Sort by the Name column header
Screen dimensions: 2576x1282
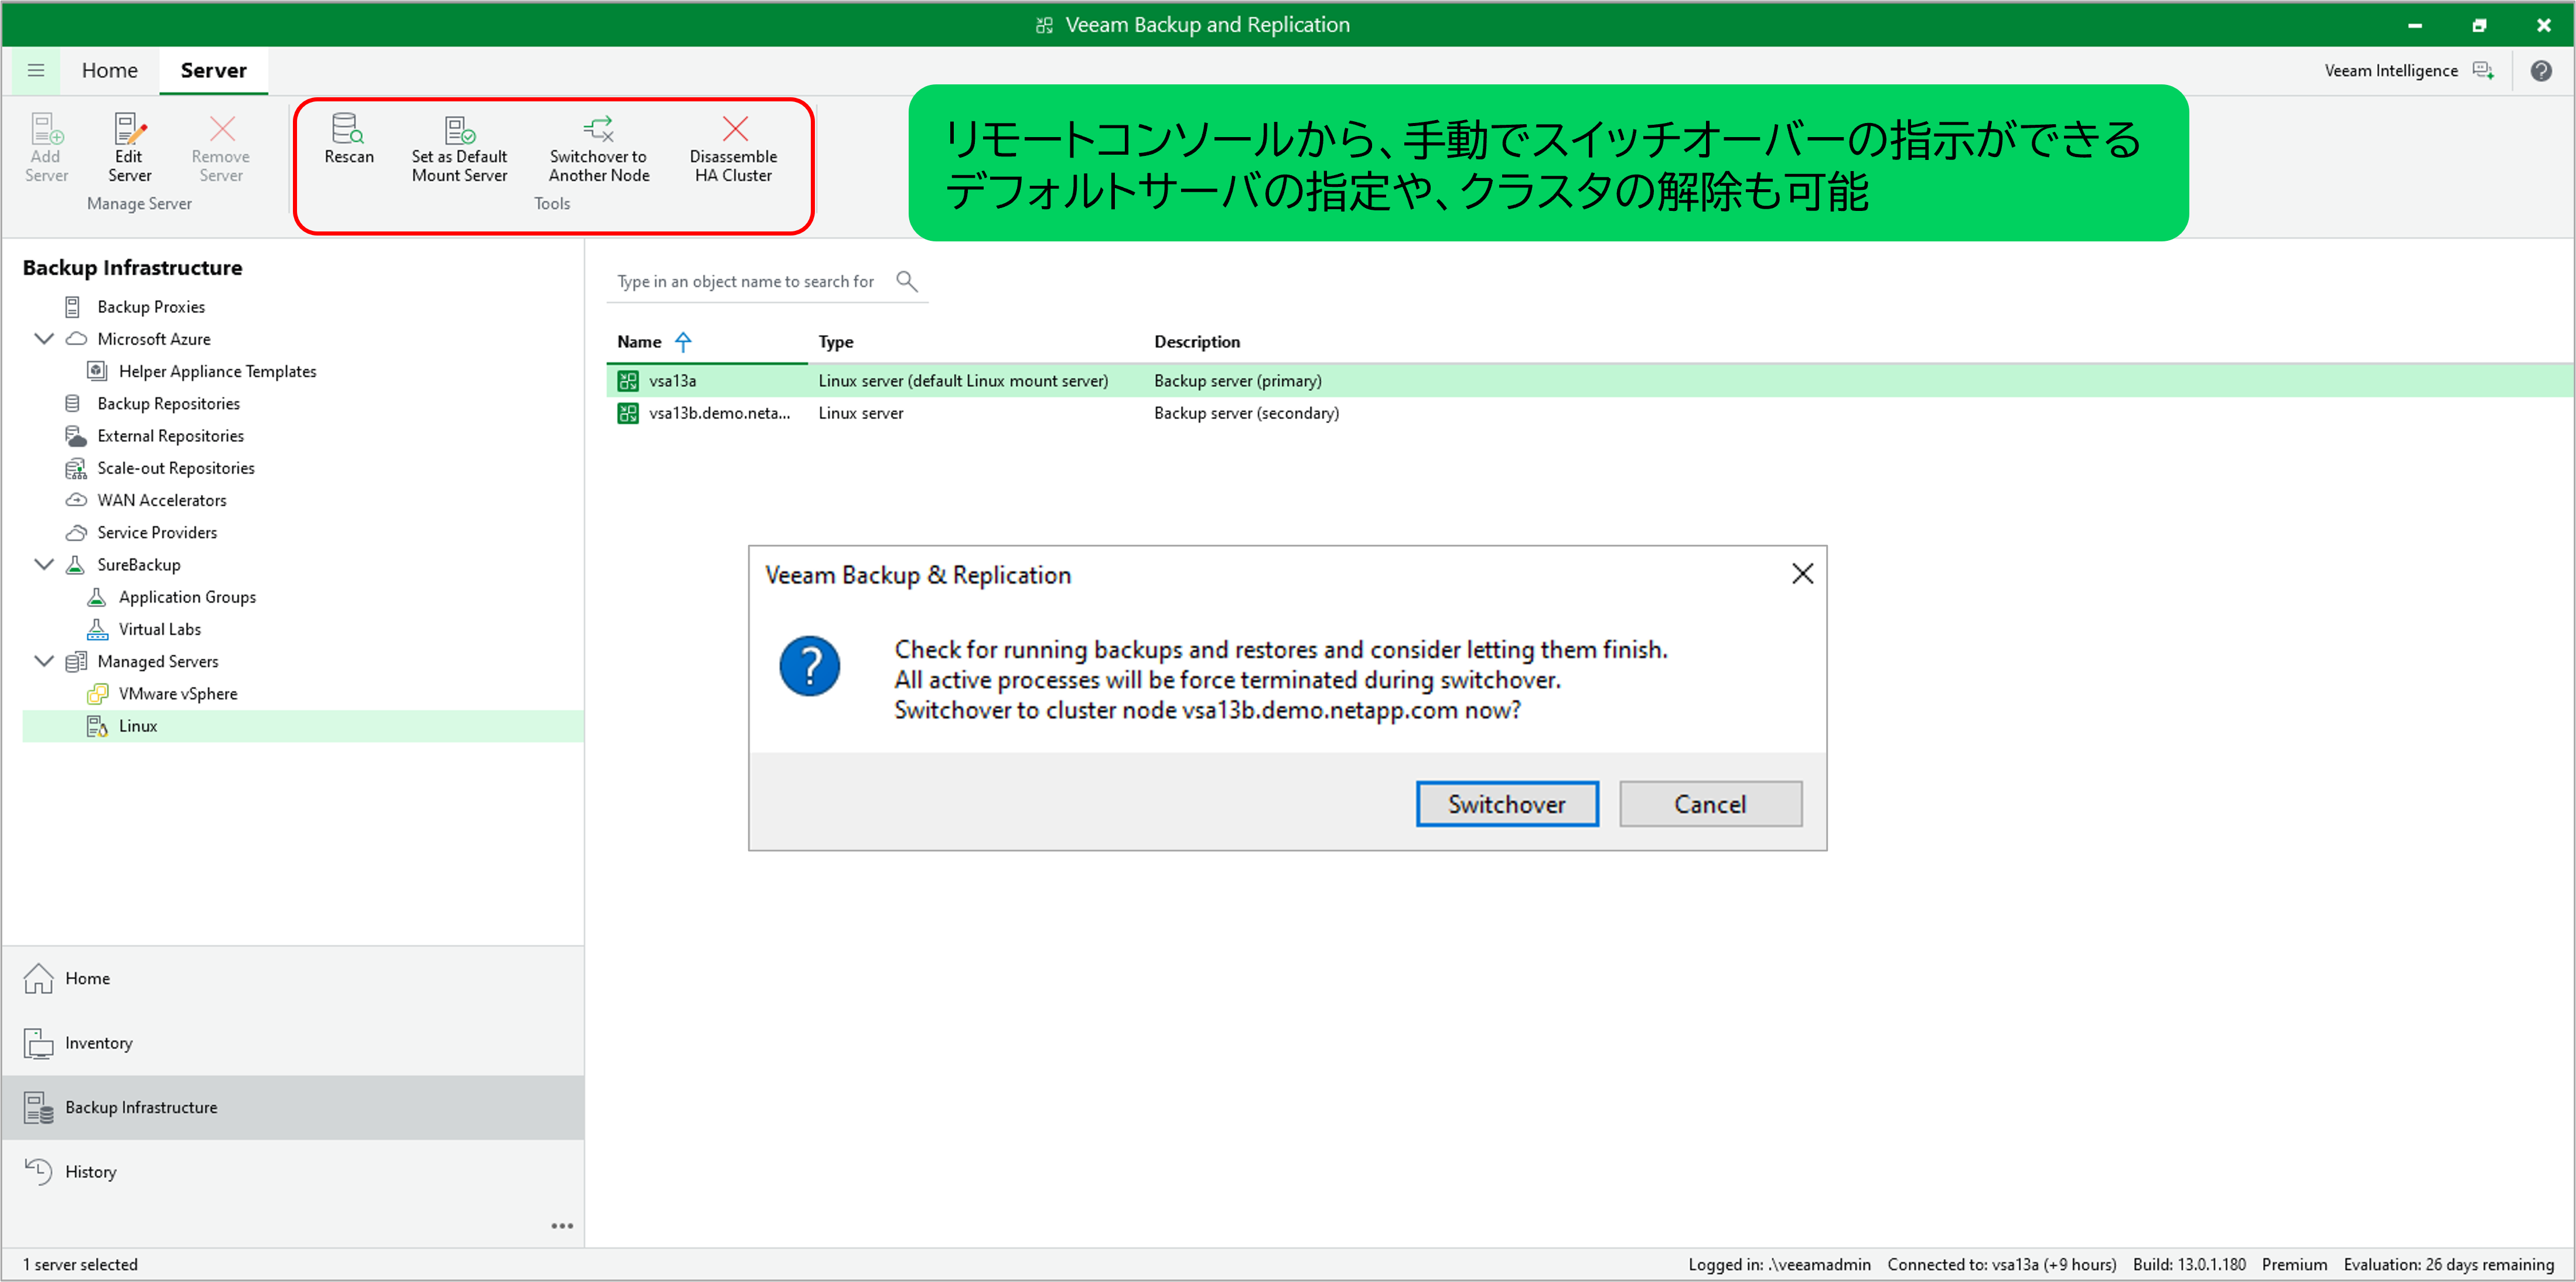[639, 342]
